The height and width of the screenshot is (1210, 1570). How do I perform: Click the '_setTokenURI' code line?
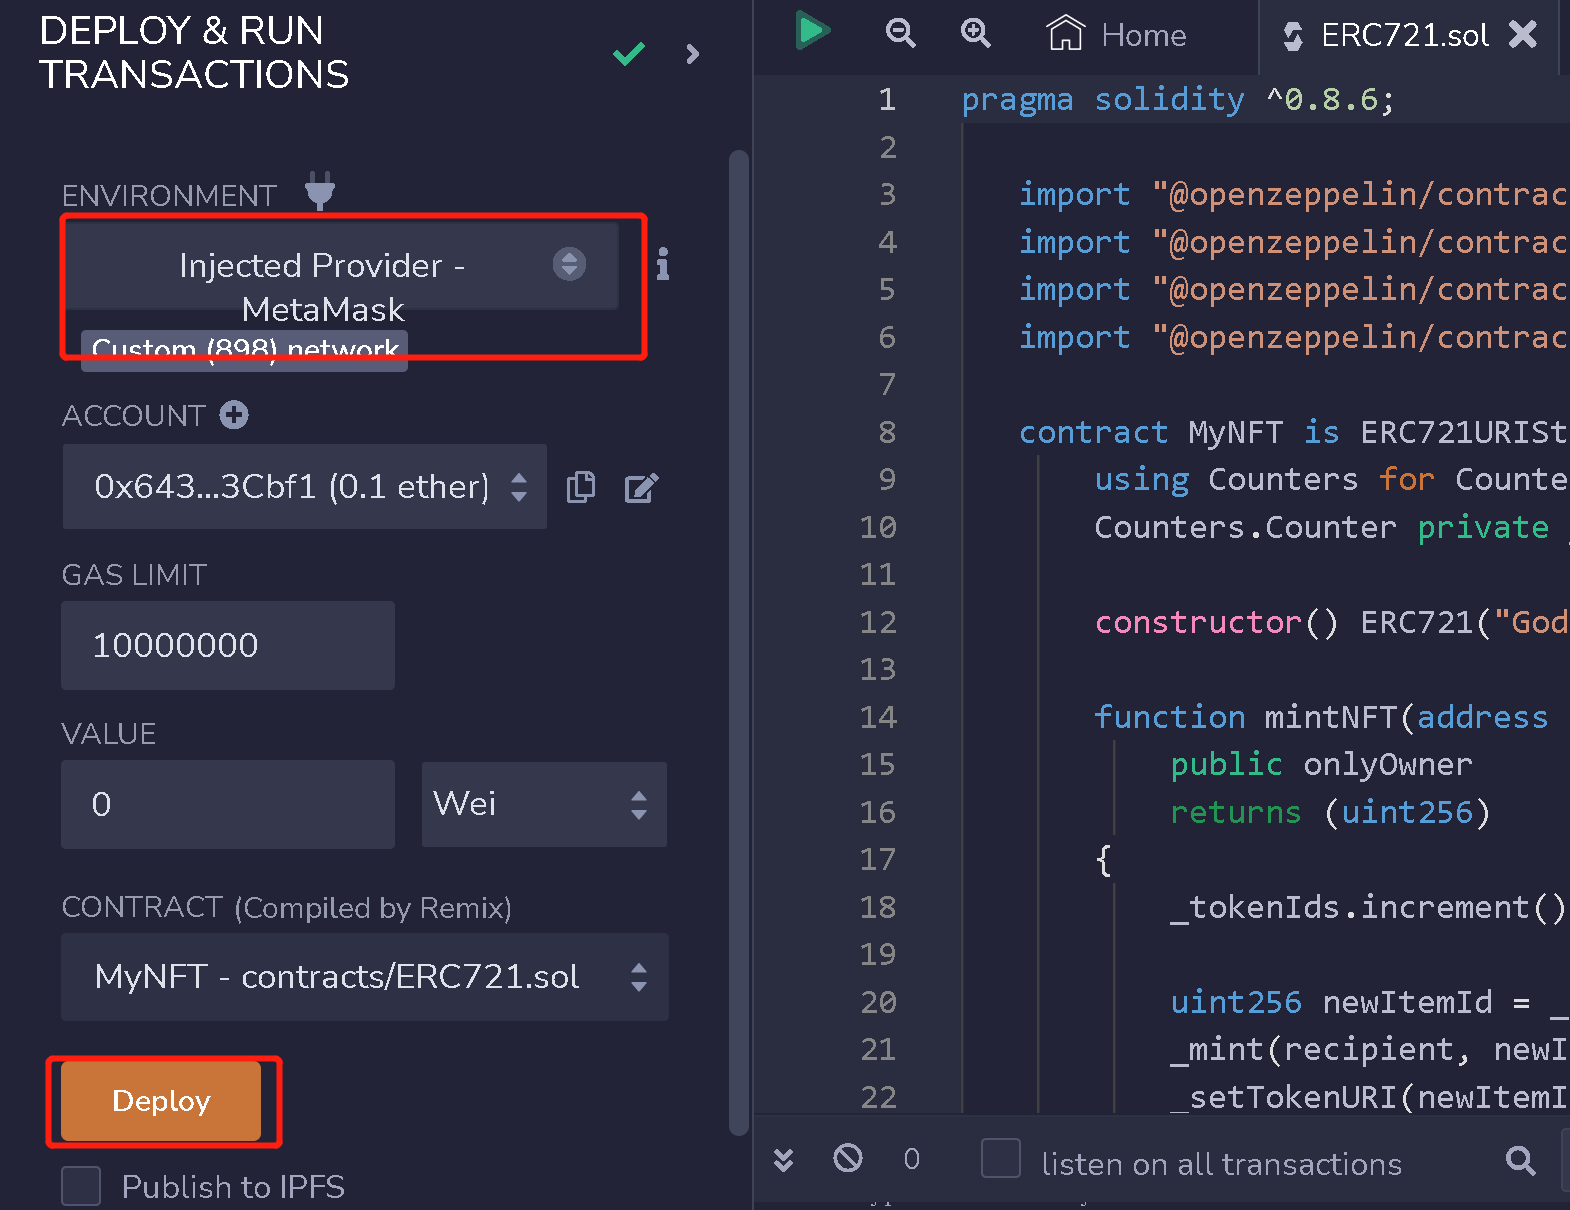[x=1368, y=1097]
